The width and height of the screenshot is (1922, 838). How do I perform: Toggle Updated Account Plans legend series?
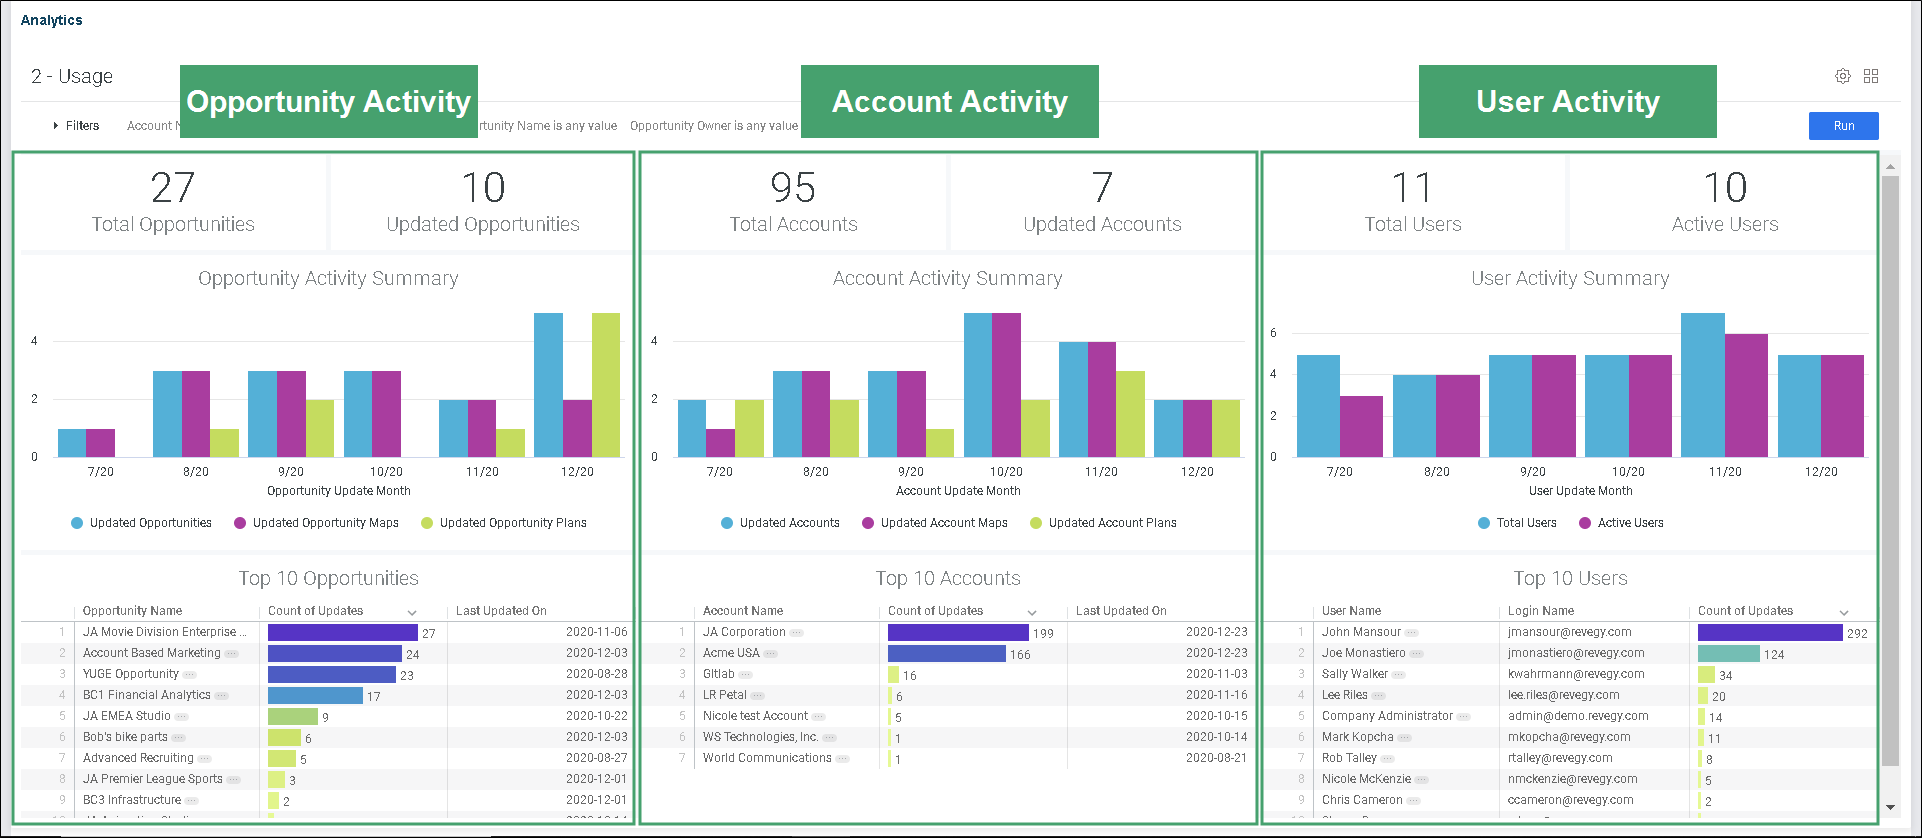(x=1103, y=523)
